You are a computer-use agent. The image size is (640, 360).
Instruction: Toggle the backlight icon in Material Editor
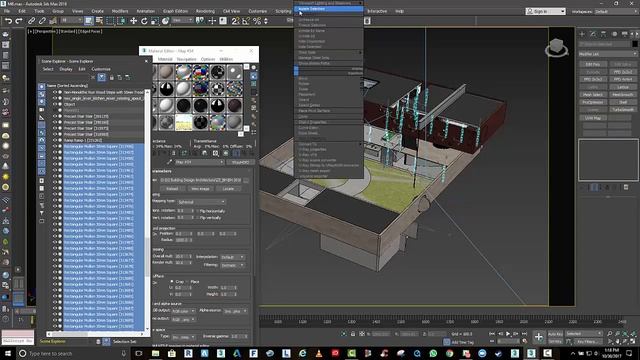pyautogui.click(x=253, y=76)
